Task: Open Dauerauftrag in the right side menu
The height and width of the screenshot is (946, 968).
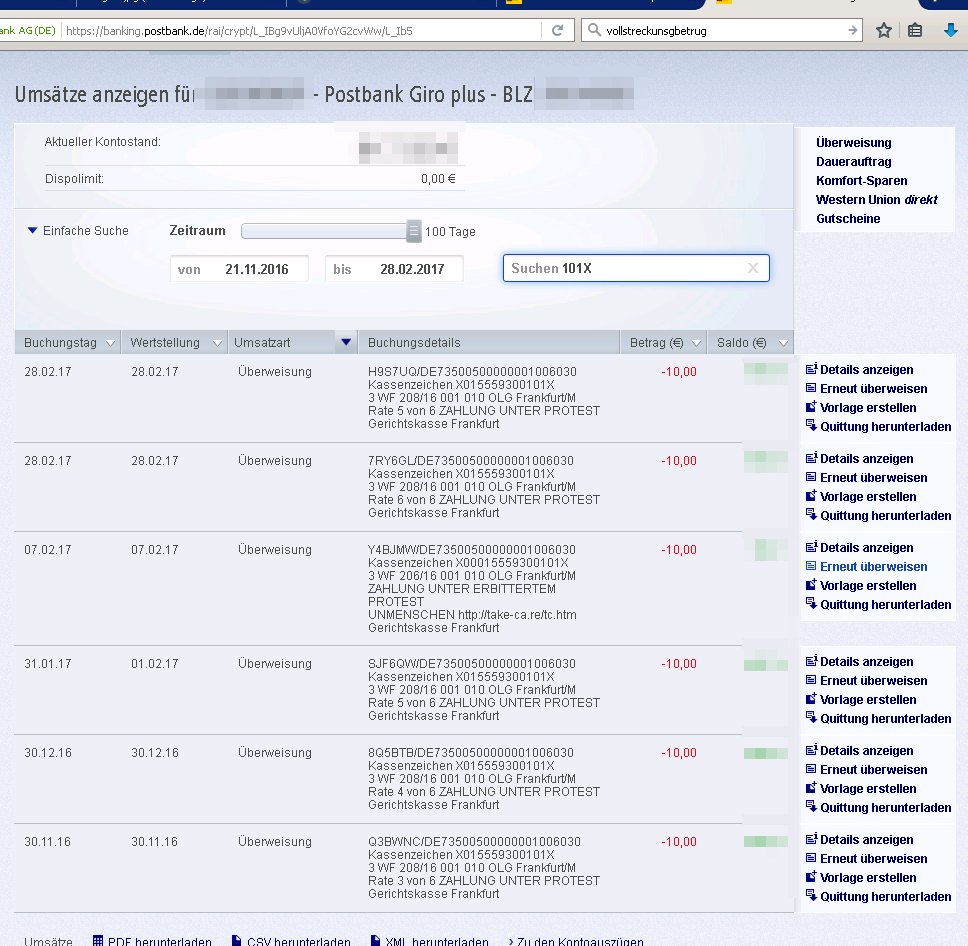Action: (x=853, y=162)
